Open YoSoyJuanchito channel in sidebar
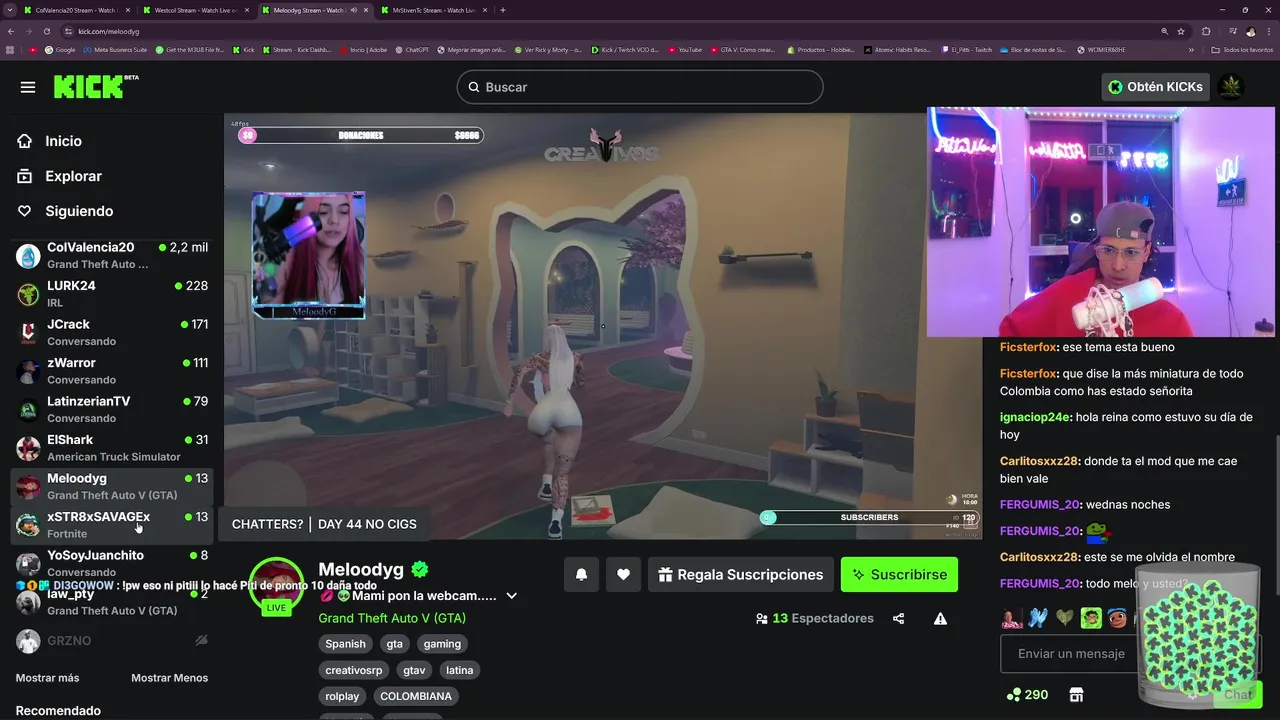1280x720 pixels. click(x=112, y=563)
